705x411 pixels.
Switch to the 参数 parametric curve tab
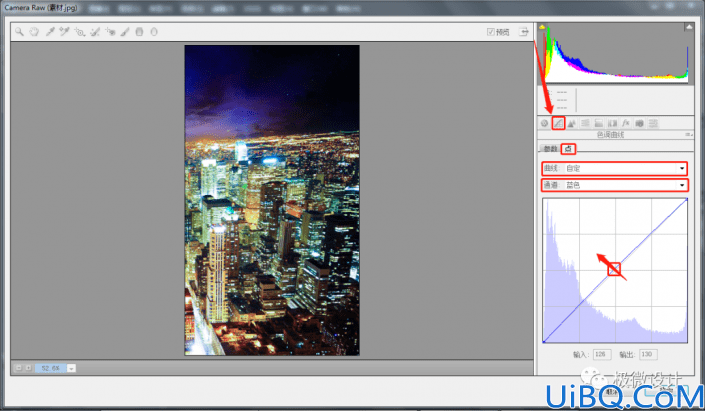tap(550, 148)
